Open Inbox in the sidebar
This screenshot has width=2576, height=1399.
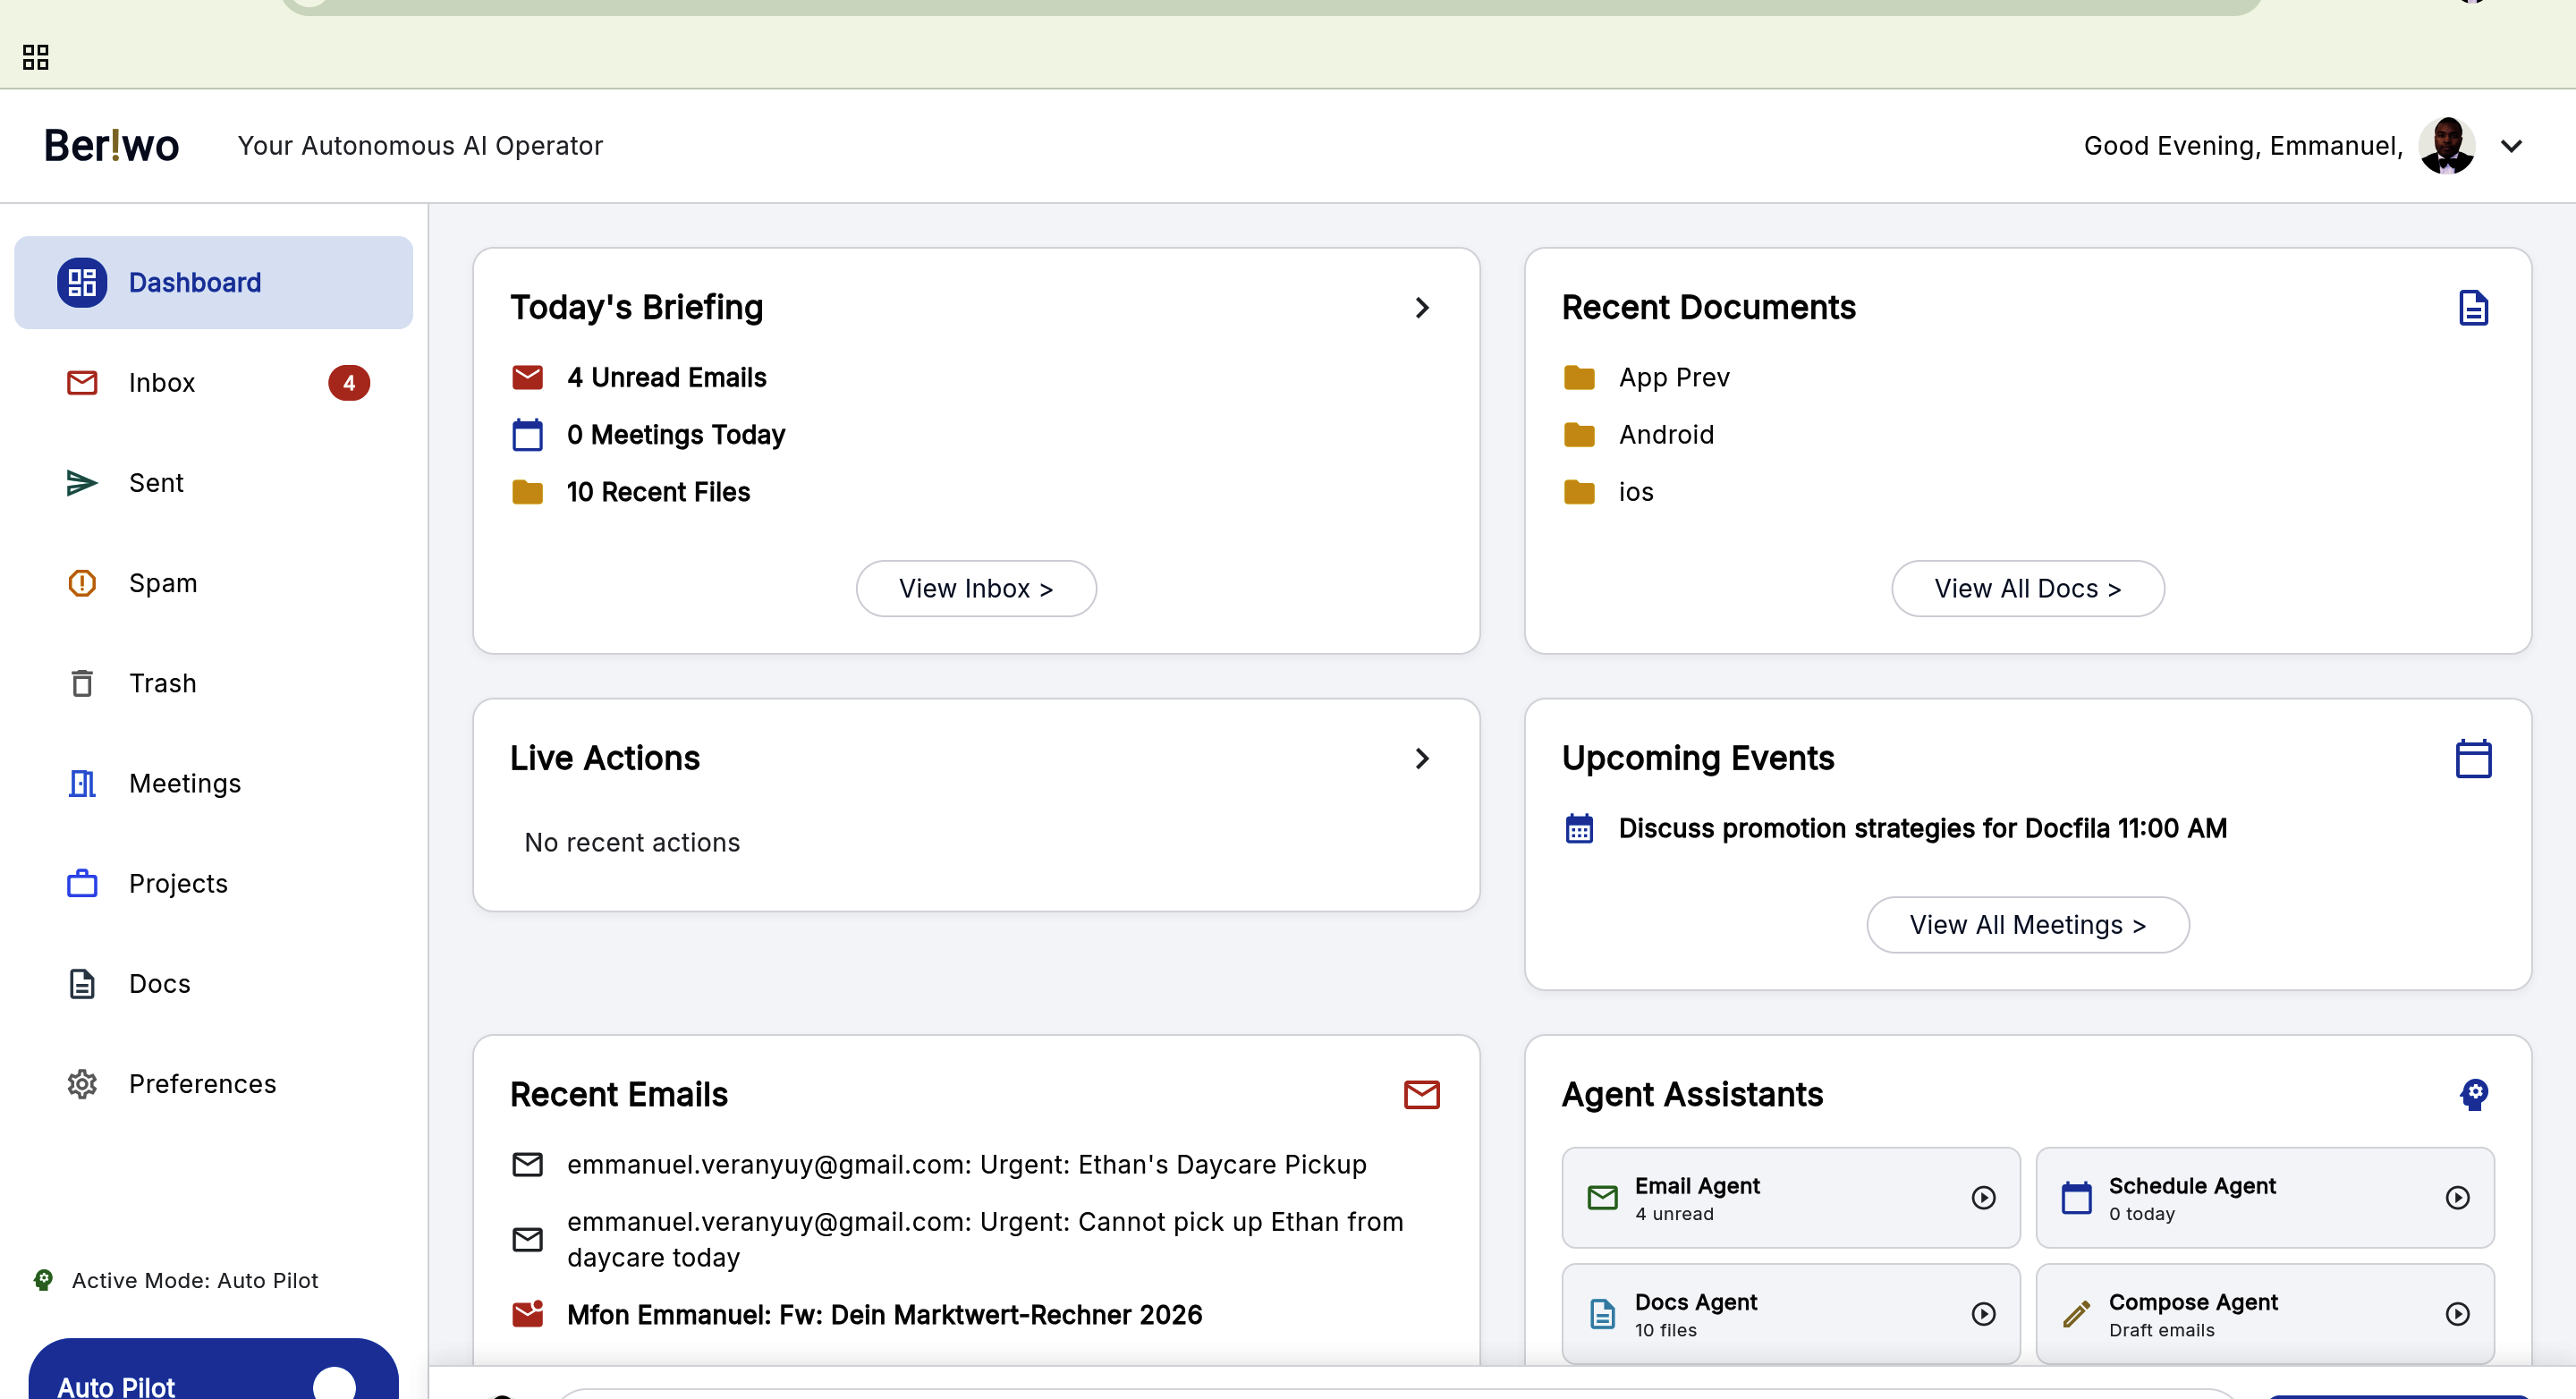pos(162,382)
